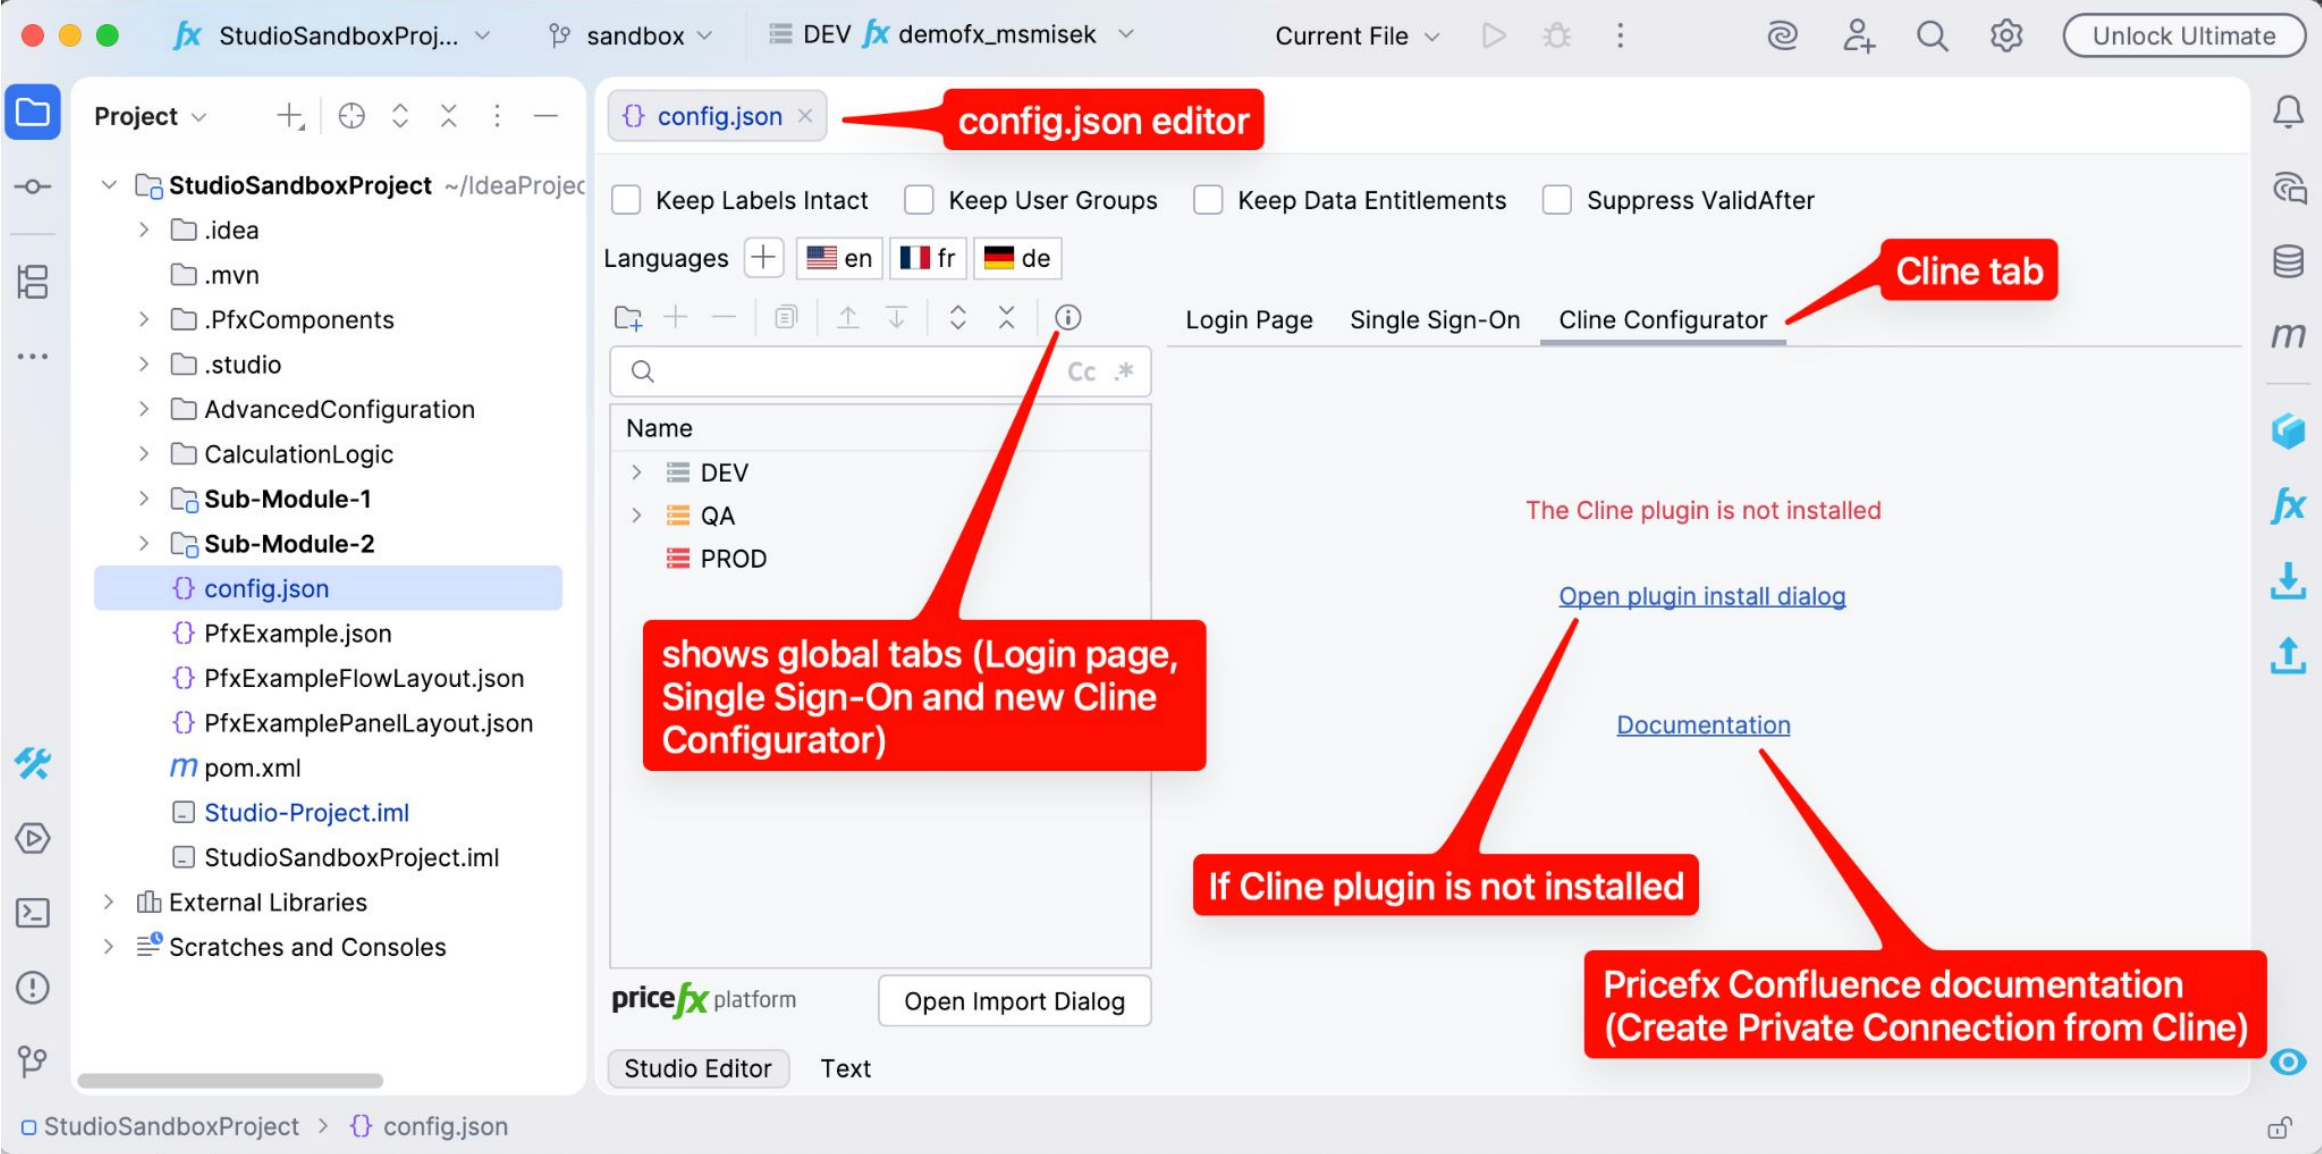2322x1154 pixels.
Task: Expand the DEV partition row
Action: pos(636,472)
